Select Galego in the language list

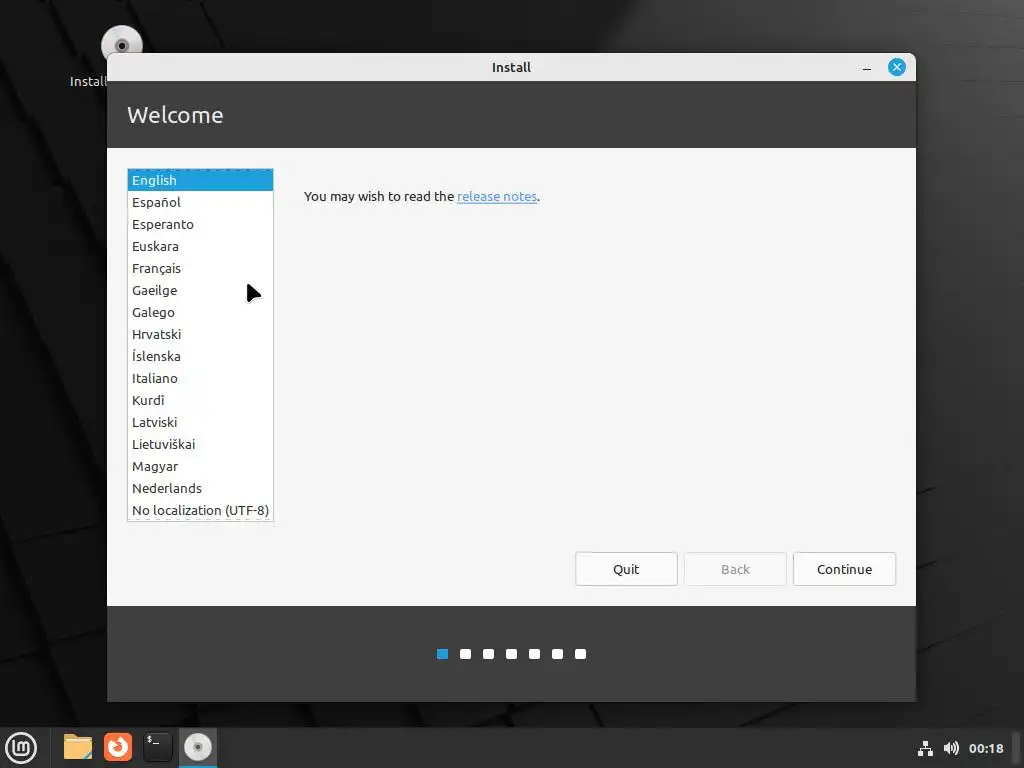tap(200, 312)
